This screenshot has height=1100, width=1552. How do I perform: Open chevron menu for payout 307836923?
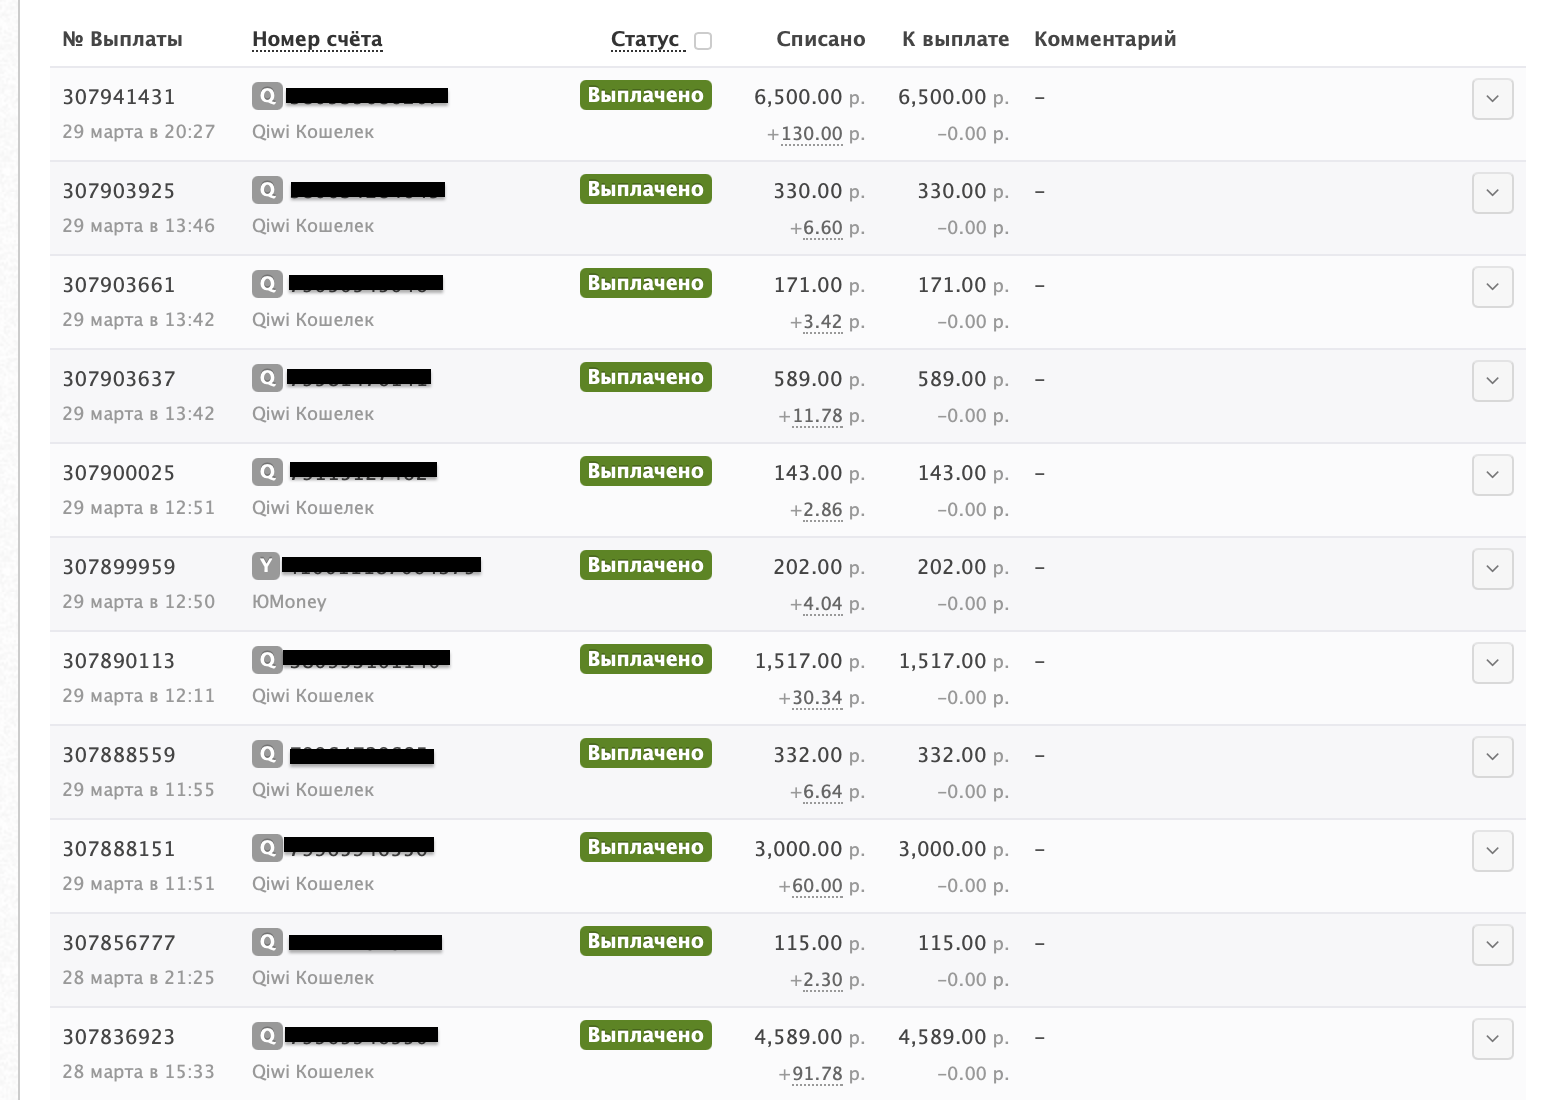pyautogui.click(x=1492, y=1039)
